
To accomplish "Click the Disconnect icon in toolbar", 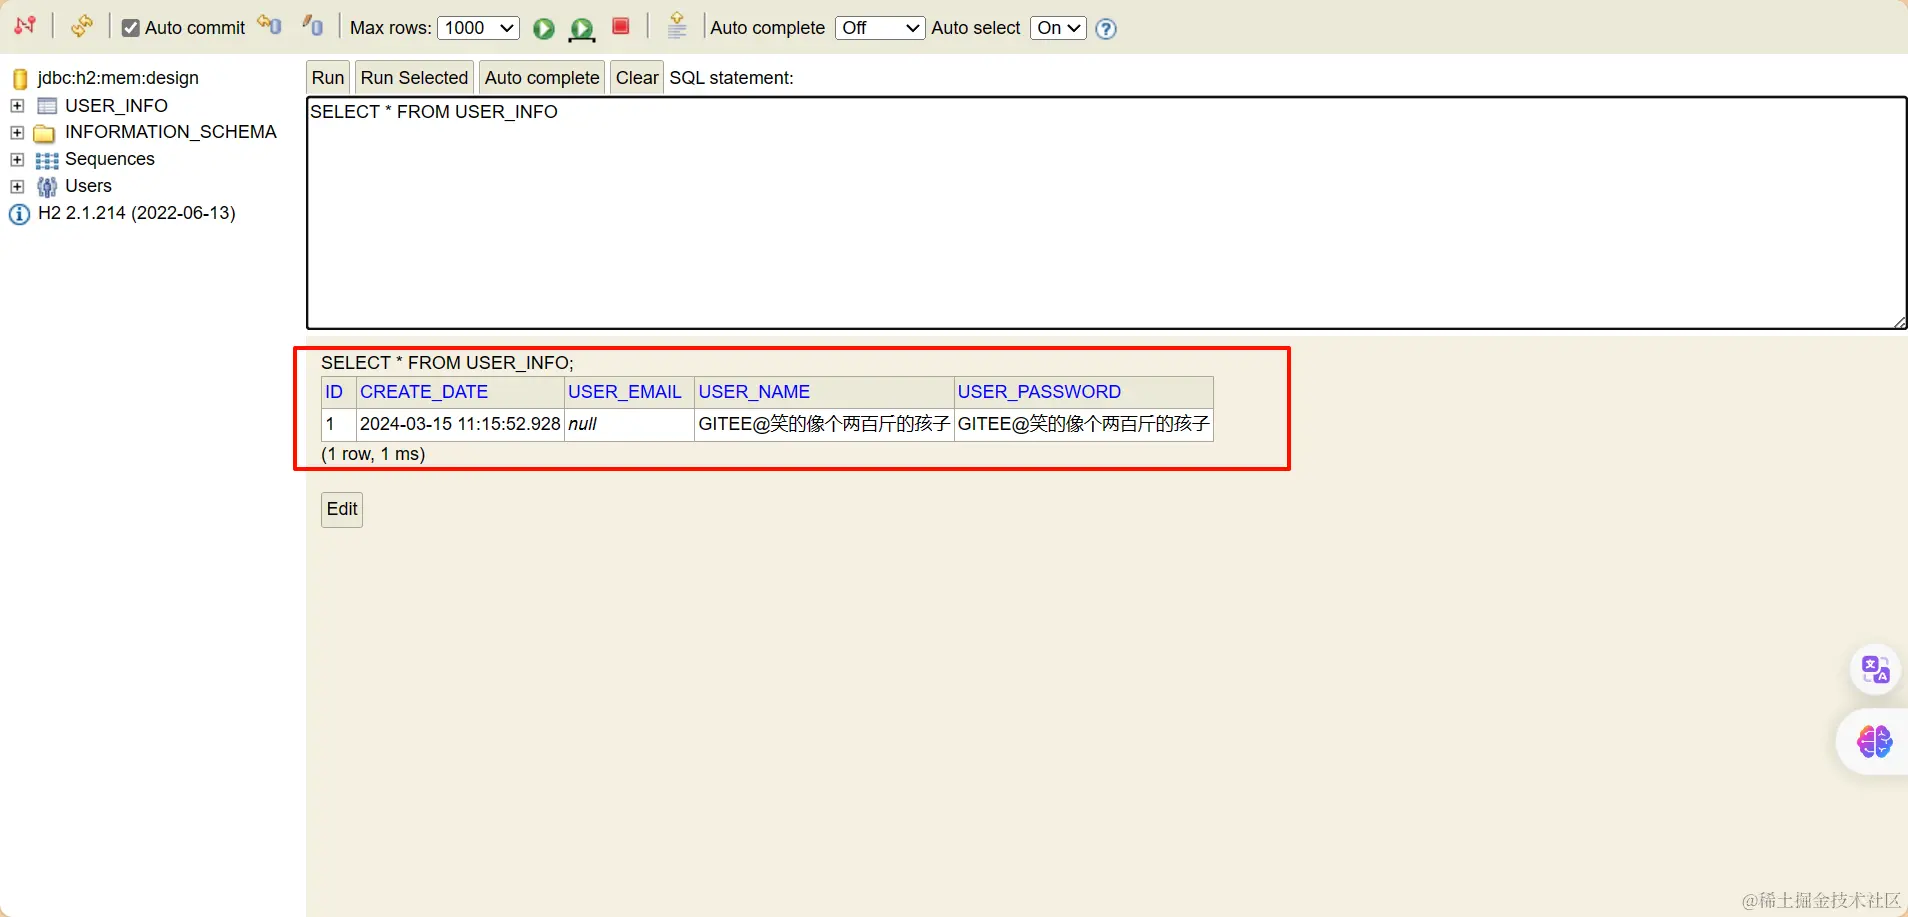I will [25, 26].
